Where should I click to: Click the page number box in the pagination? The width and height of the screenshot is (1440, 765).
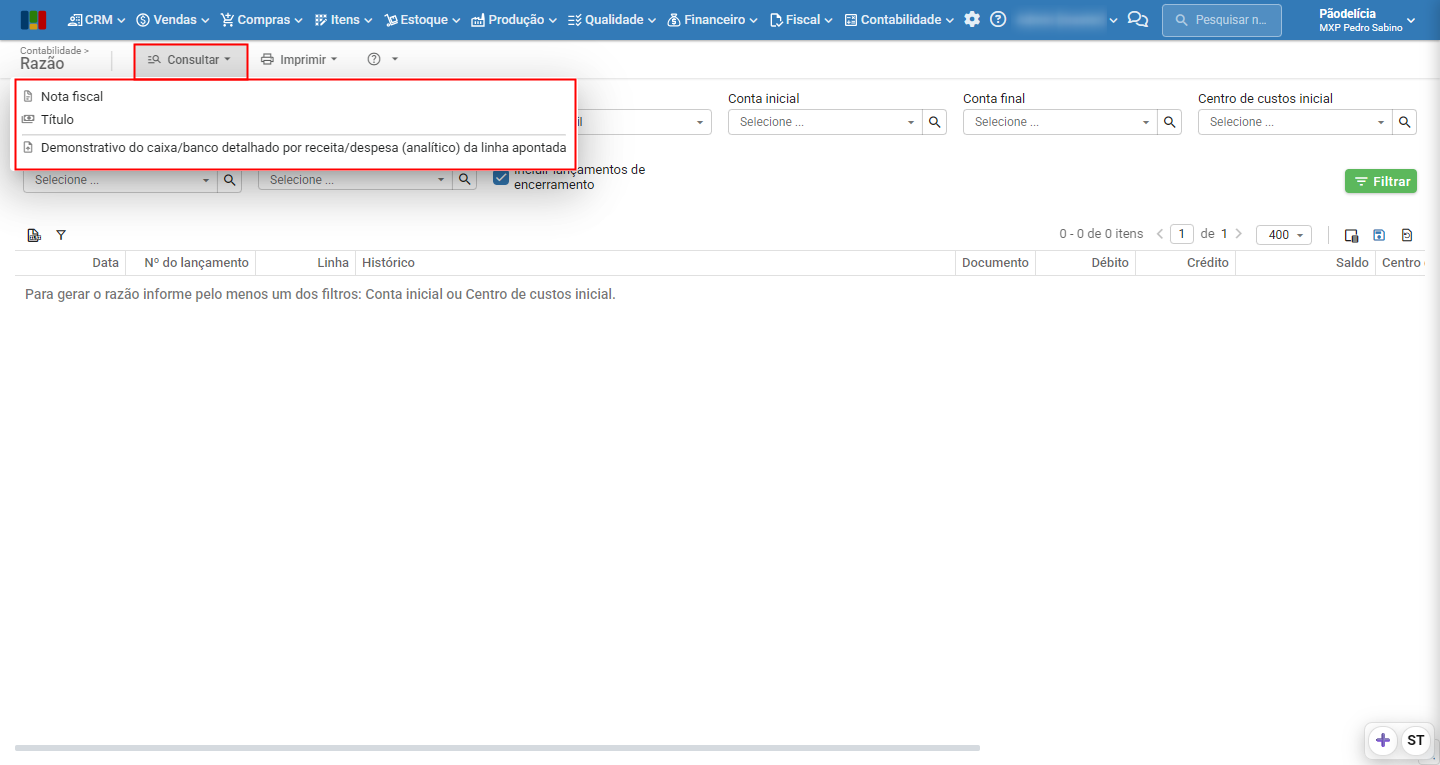coord(1183,234)
